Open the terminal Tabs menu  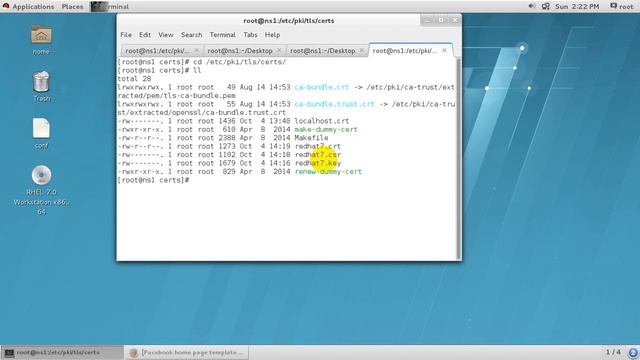click(250, 35)
